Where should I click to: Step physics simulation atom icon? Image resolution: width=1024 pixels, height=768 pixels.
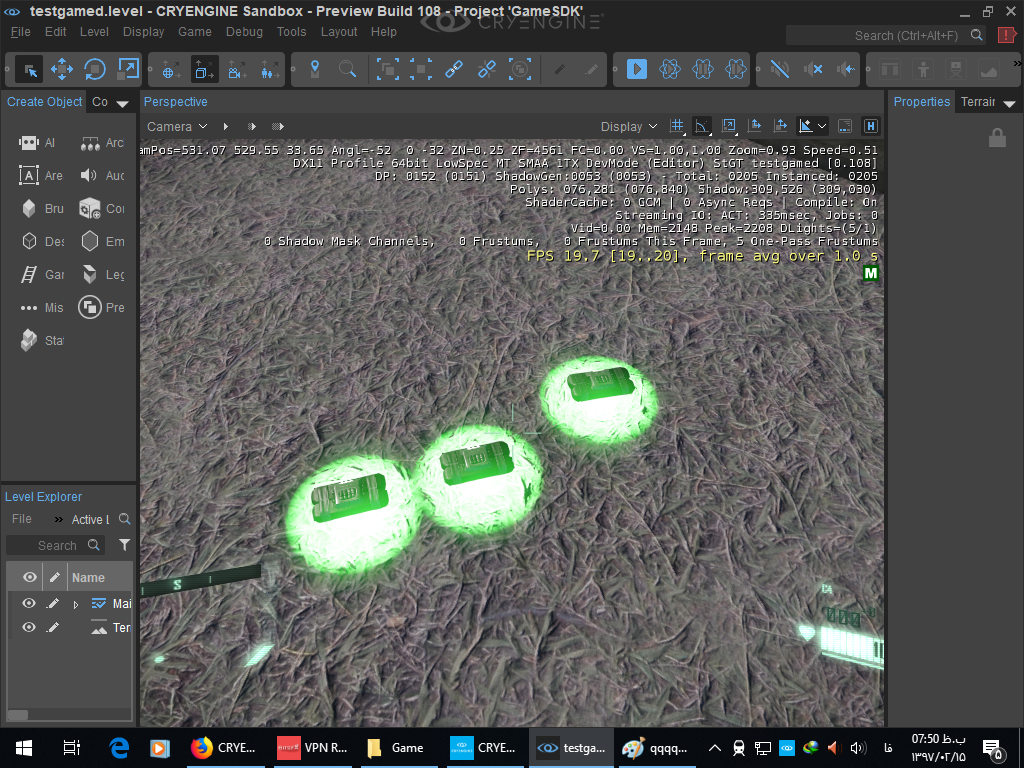[735, 69]
